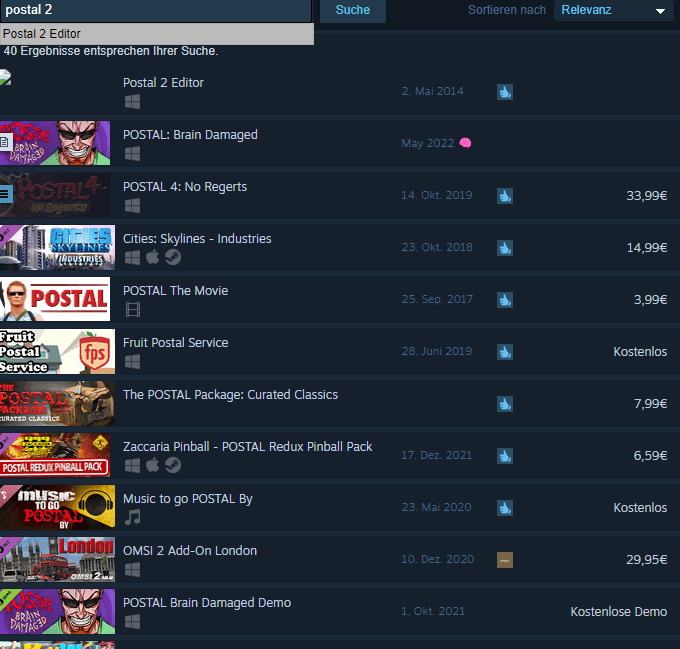Viewport: 680px width, 649px height.
Task: Click the pink brain icon next to May 2022
Action: click(x=465, y=143)
